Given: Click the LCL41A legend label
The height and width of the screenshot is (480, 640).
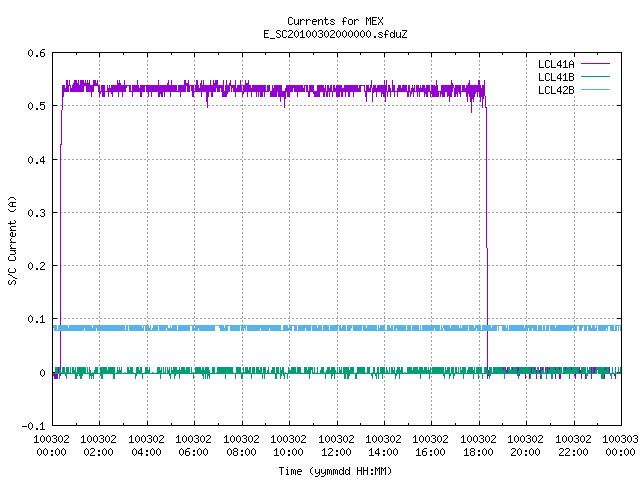Looking at the screenshot, I should (556, 64).
